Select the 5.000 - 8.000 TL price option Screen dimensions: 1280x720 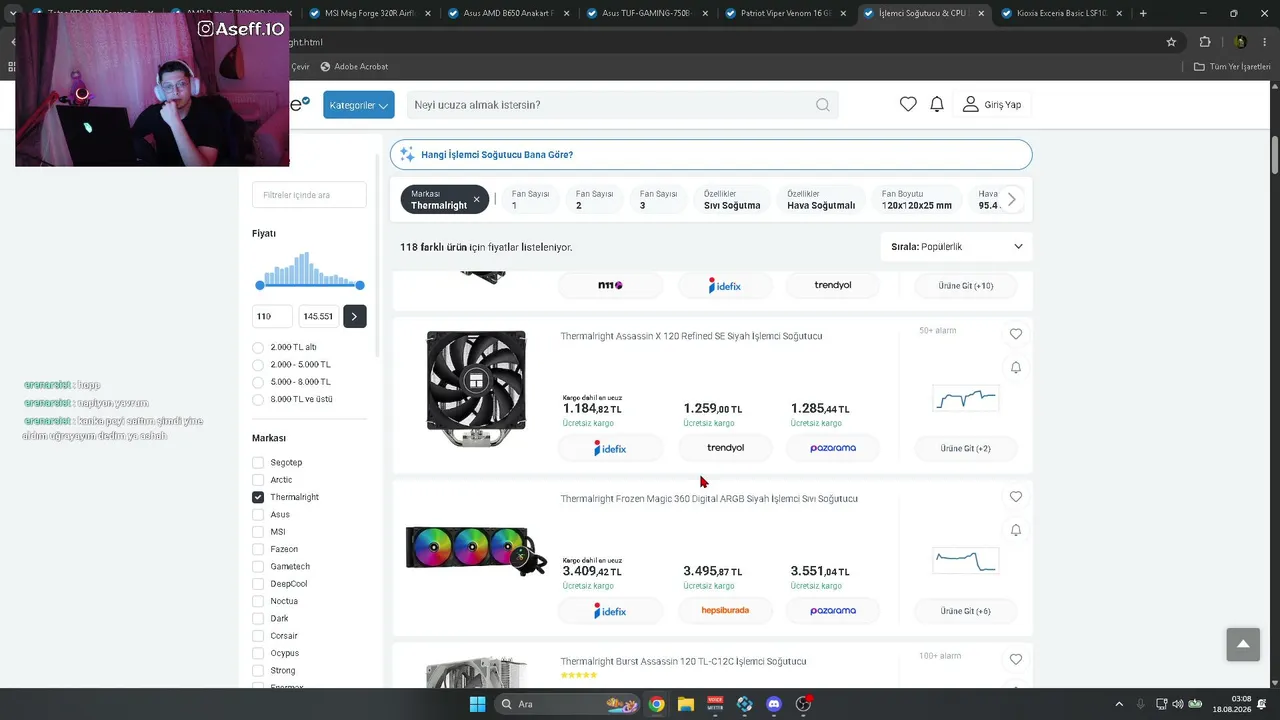click(x=258, y=382)
